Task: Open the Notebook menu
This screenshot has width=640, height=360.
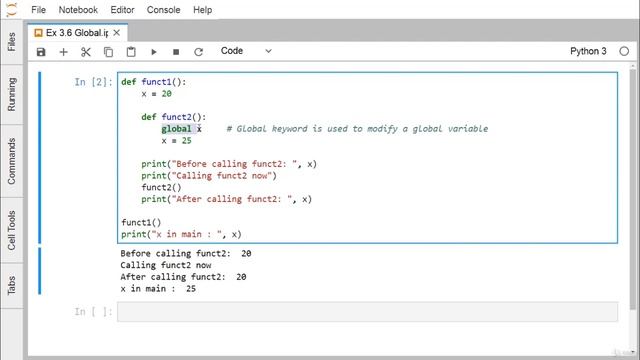Action: tap(78, 10)
